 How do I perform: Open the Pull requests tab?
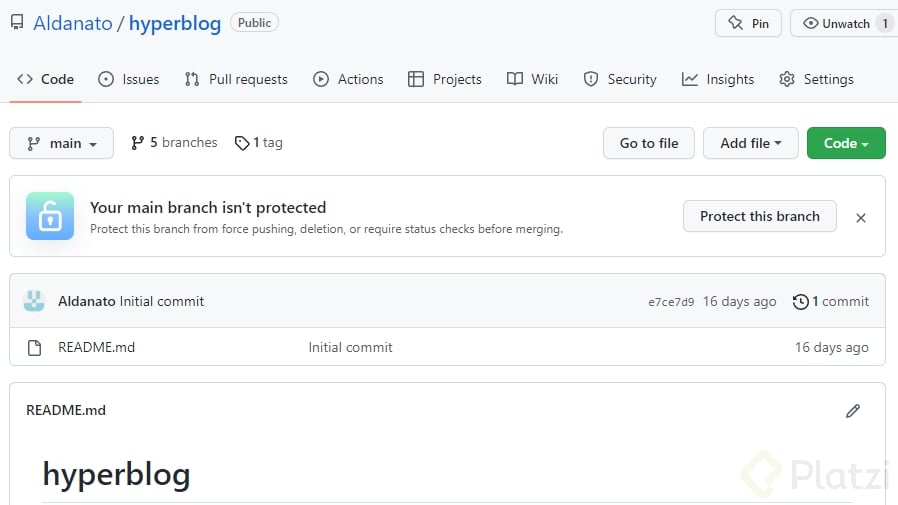(x=236, y=79)
